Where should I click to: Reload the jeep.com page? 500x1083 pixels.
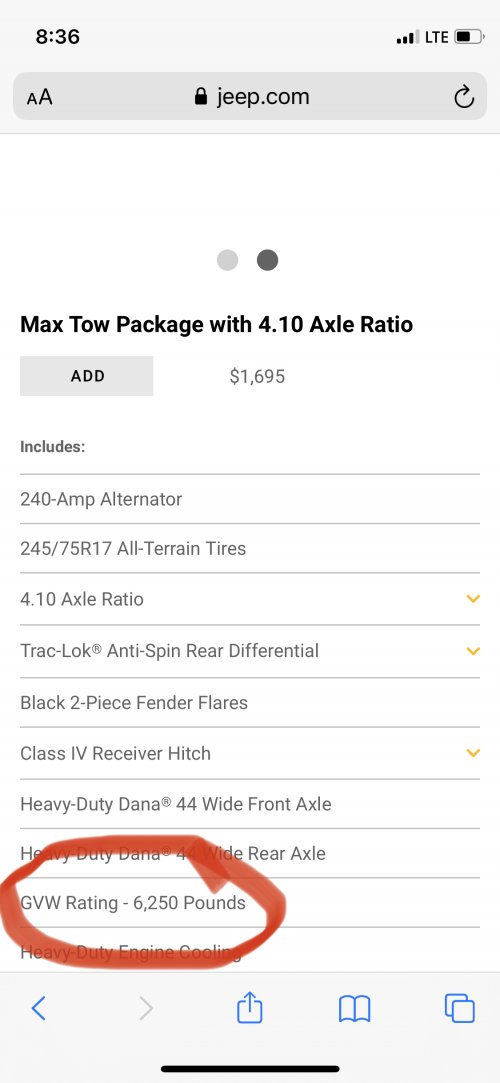click(464, 97)
